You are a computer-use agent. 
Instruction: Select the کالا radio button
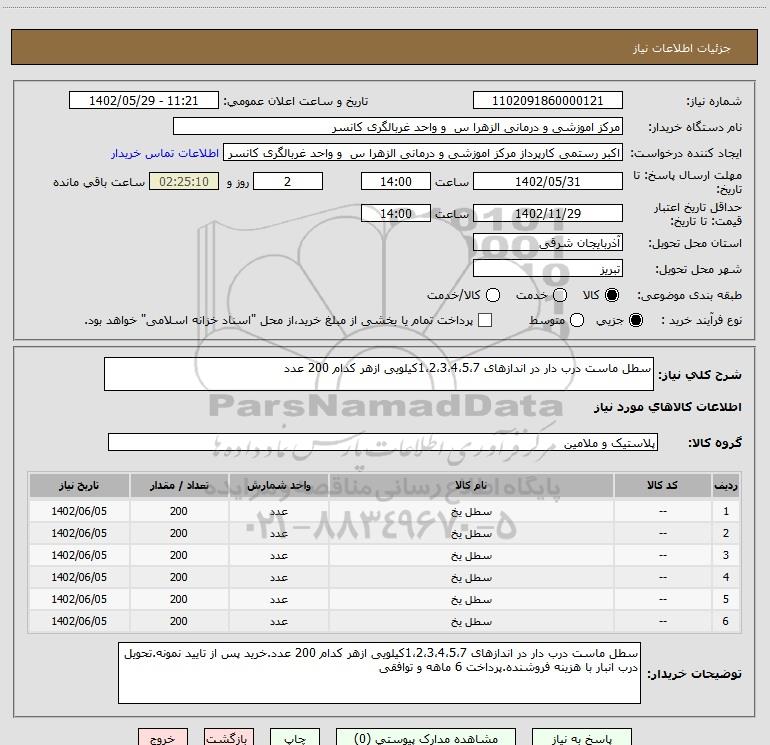click(x=612, y=295)
